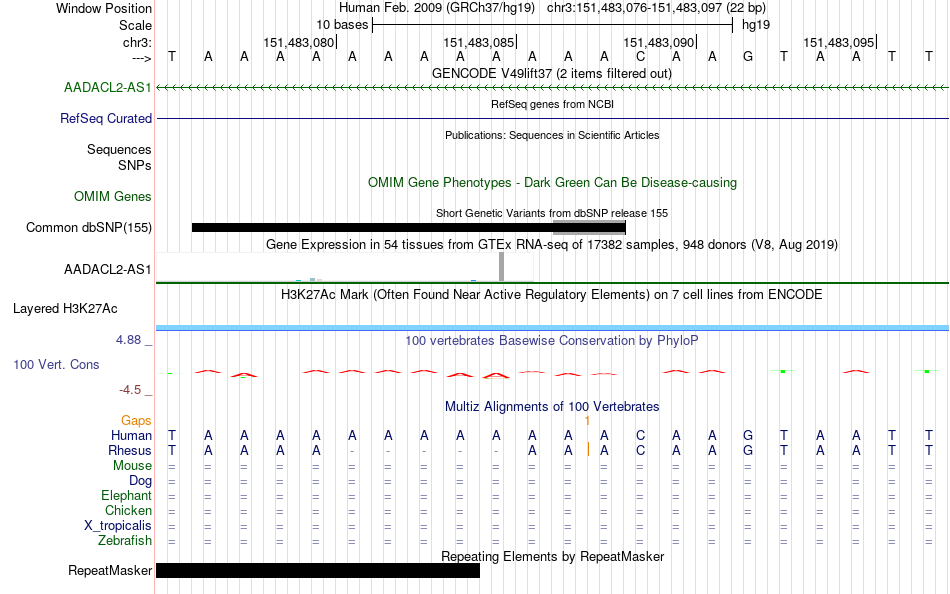Click the Scale label
This screenshot has width=950, height=594.
[x=135, y=26]
